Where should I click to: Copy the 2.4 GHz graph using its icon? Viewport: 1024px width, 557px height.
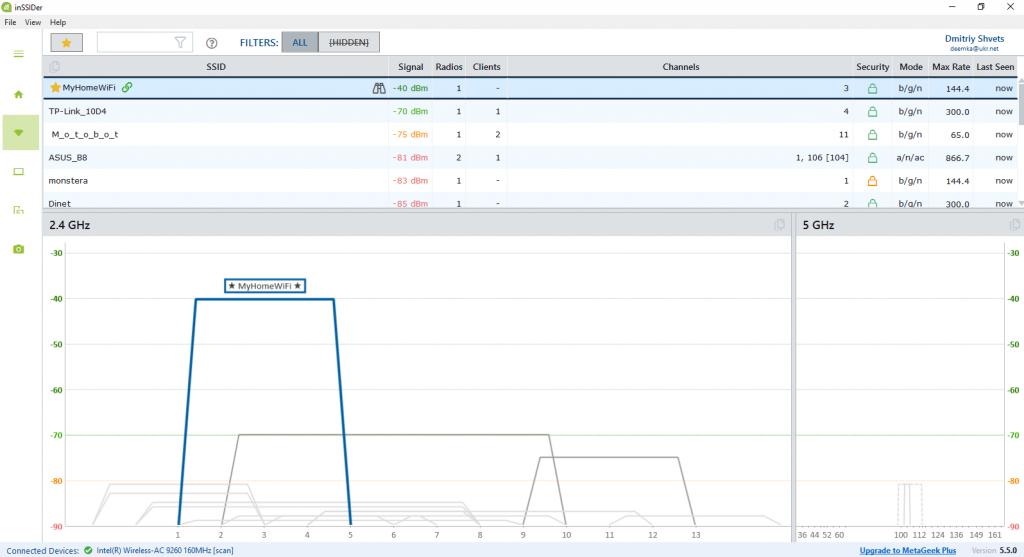coord(779,225)
